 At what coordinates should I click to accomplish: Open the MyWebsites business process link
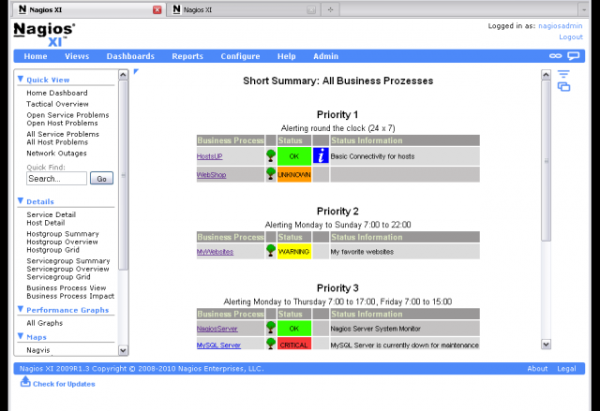[214, 252]
